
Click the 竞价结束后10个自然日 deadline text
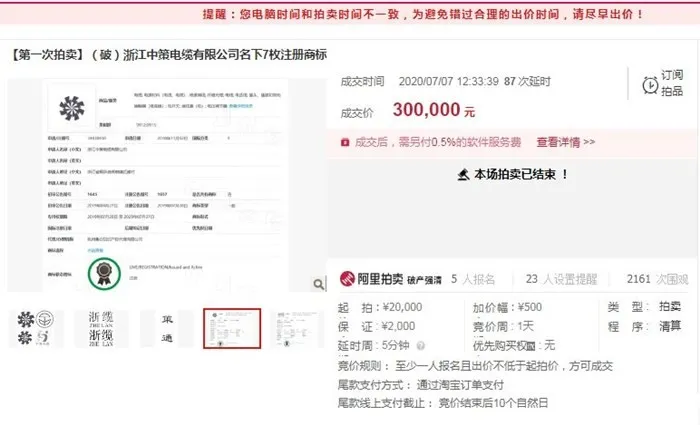point(493,403)
